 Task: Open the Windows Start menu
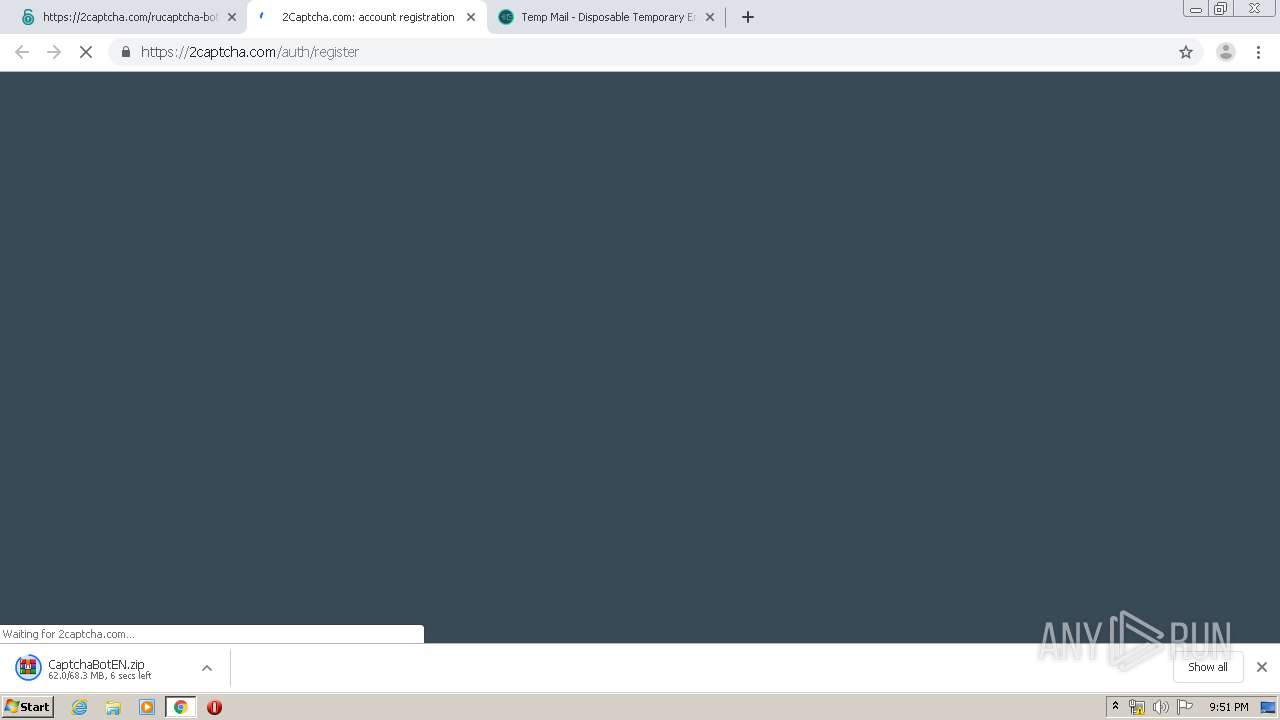(x=28, y=707)
